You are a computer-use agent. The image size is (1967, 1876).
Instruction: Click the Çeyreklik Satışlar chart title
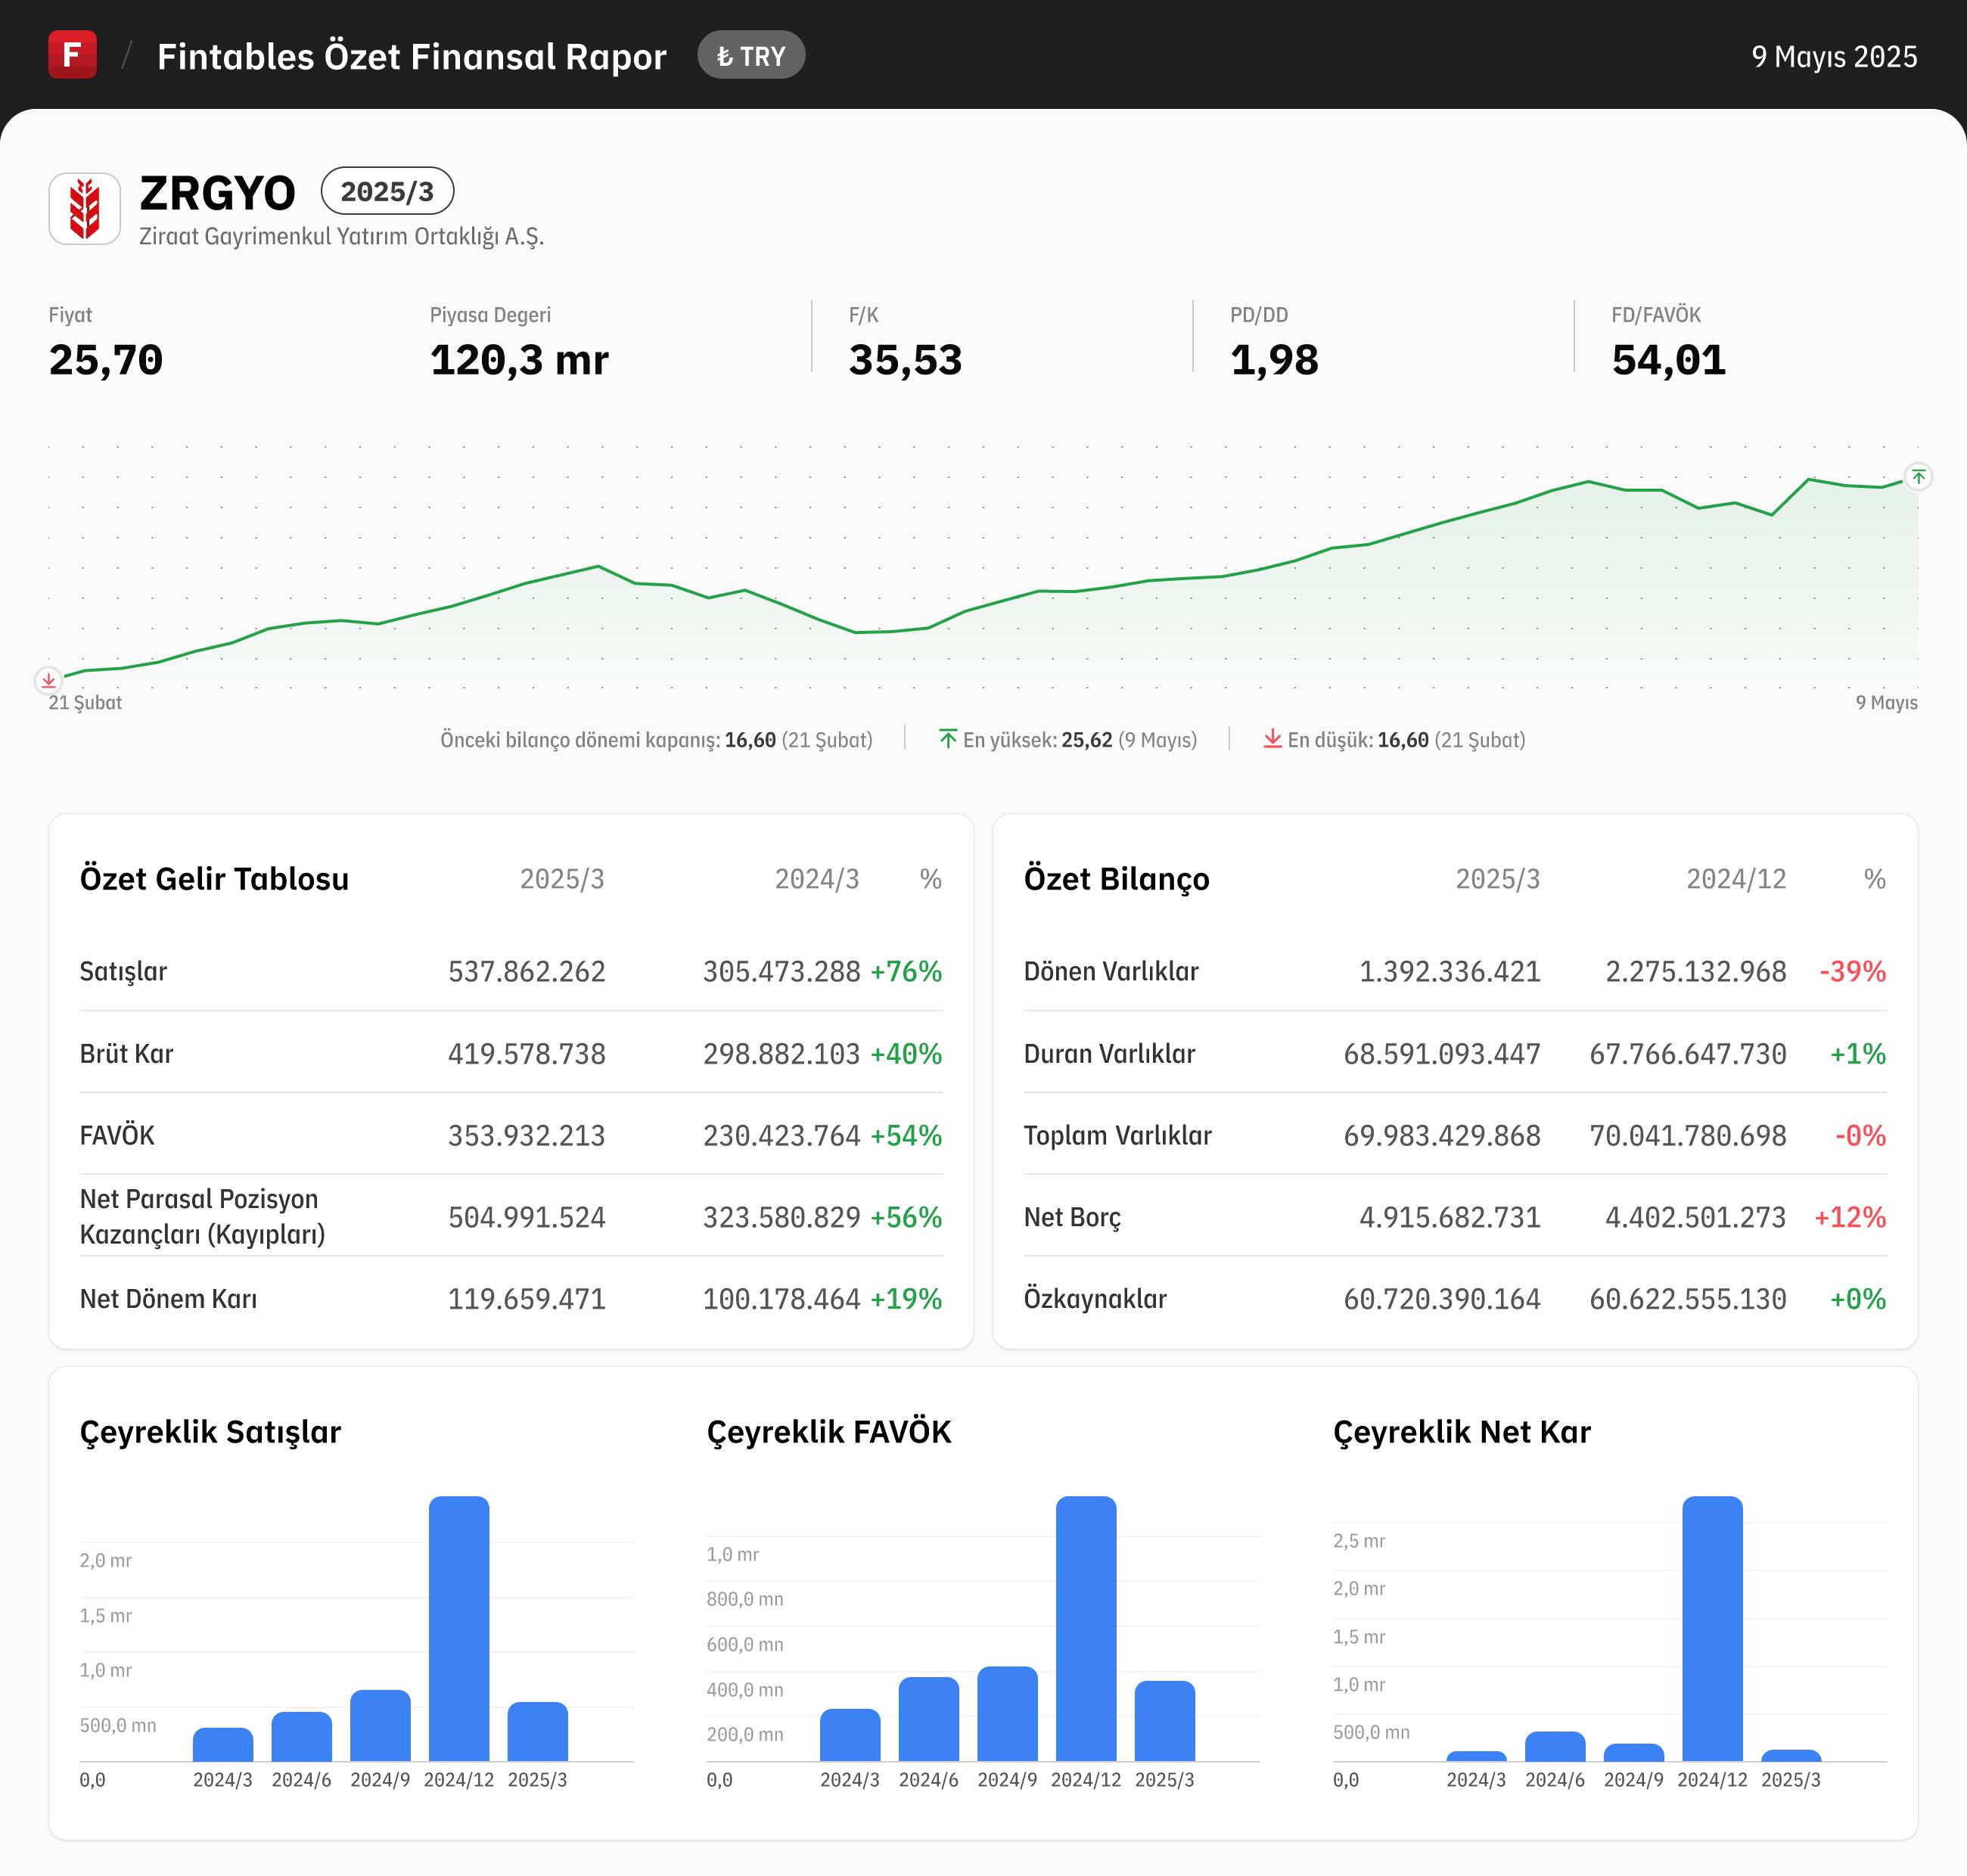(x=210, y=1432)
